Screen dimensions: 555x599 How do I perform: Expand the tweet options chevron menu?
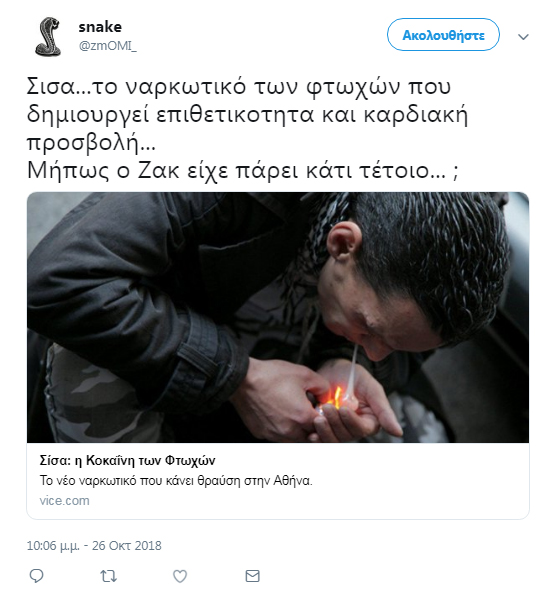(x=523, y=37)
